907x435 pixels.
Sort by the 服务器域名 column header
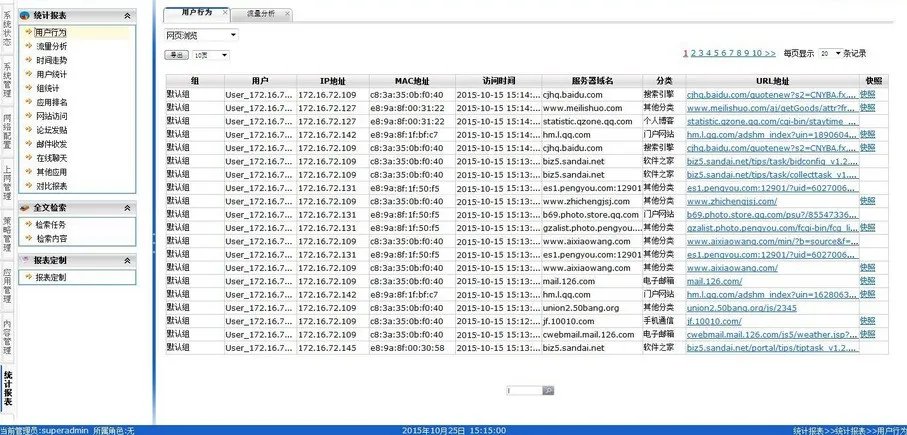[592, 81]
